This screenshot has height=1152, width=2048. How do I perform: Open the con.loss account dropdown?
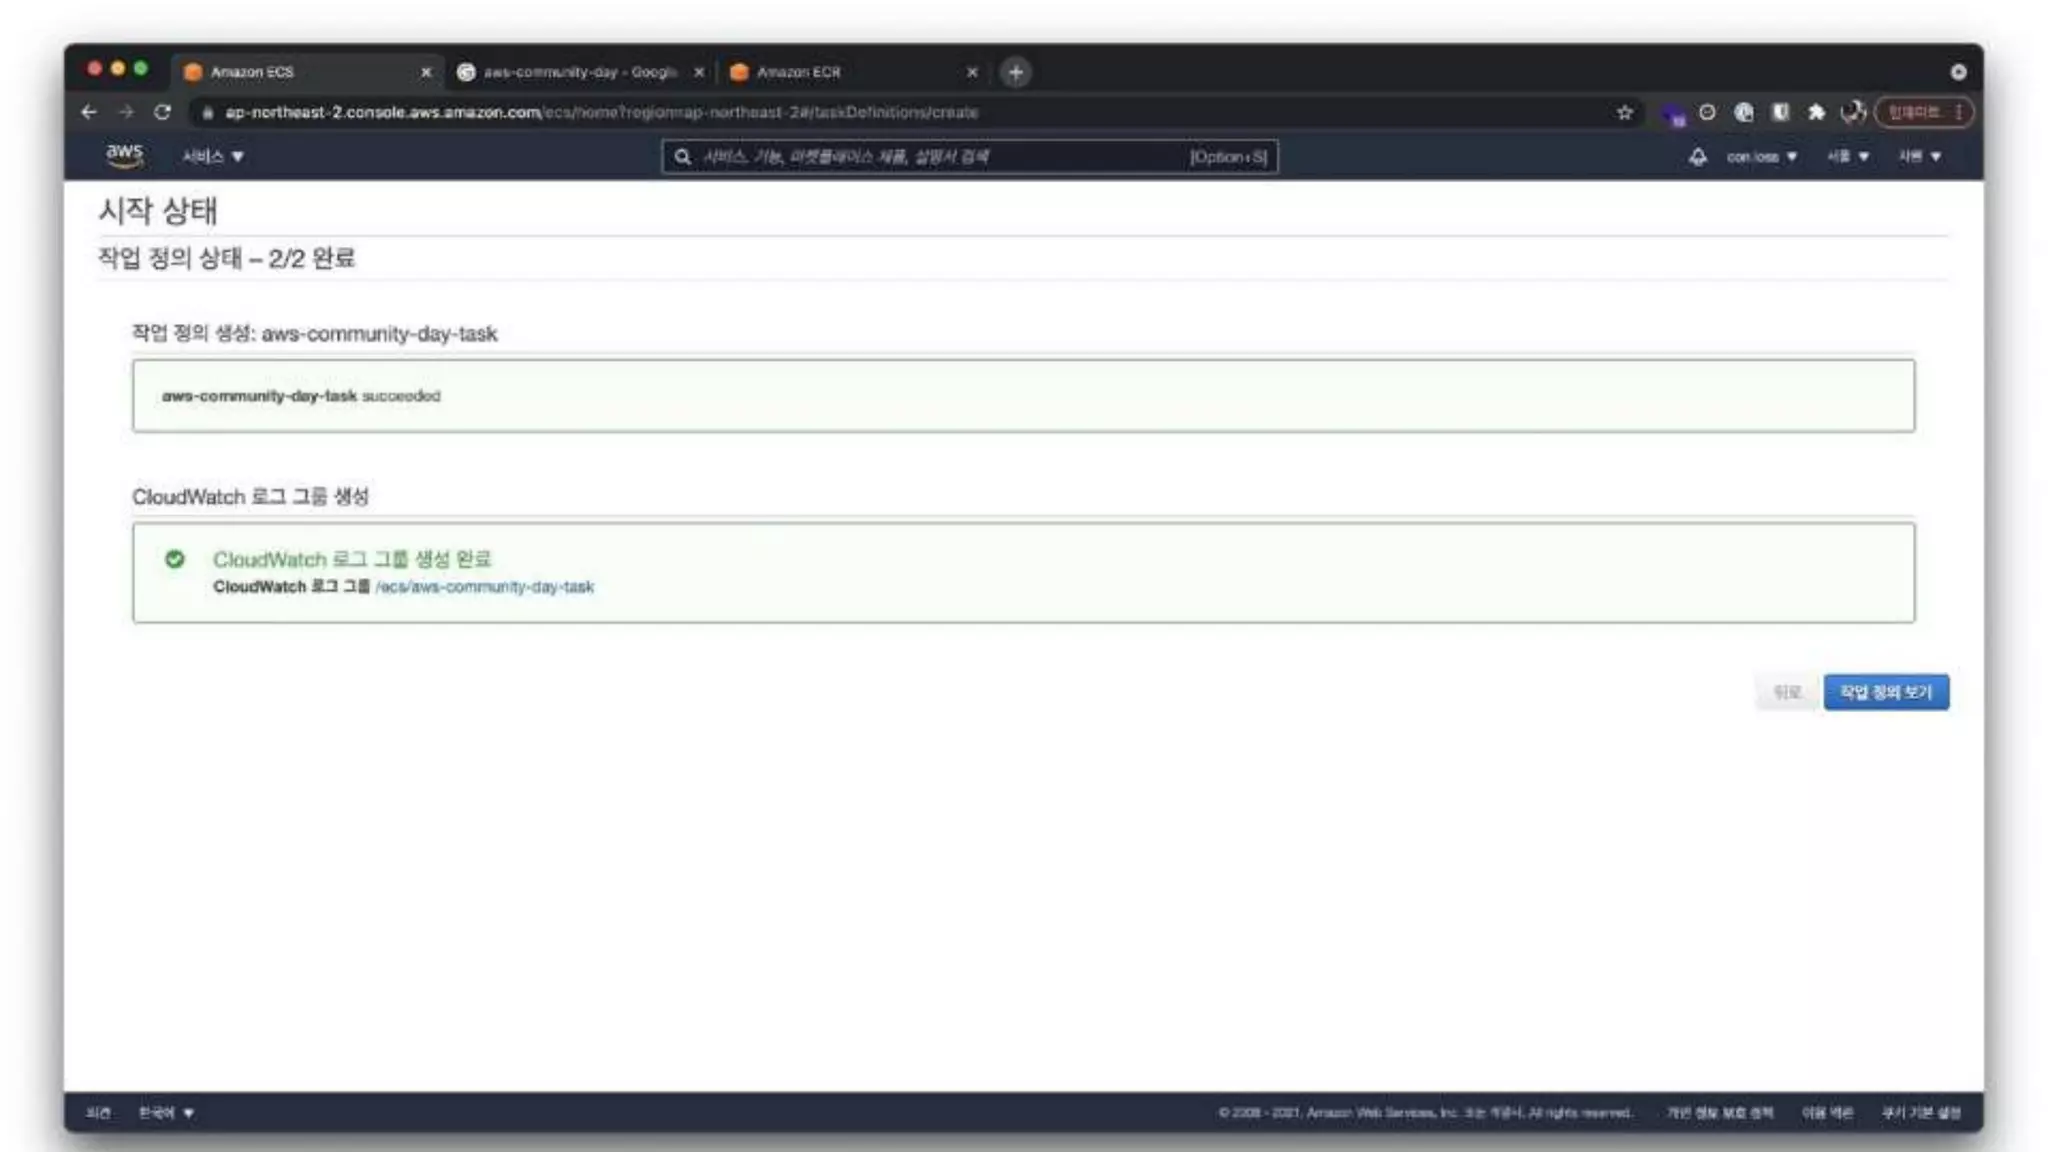coord(1761,156)
